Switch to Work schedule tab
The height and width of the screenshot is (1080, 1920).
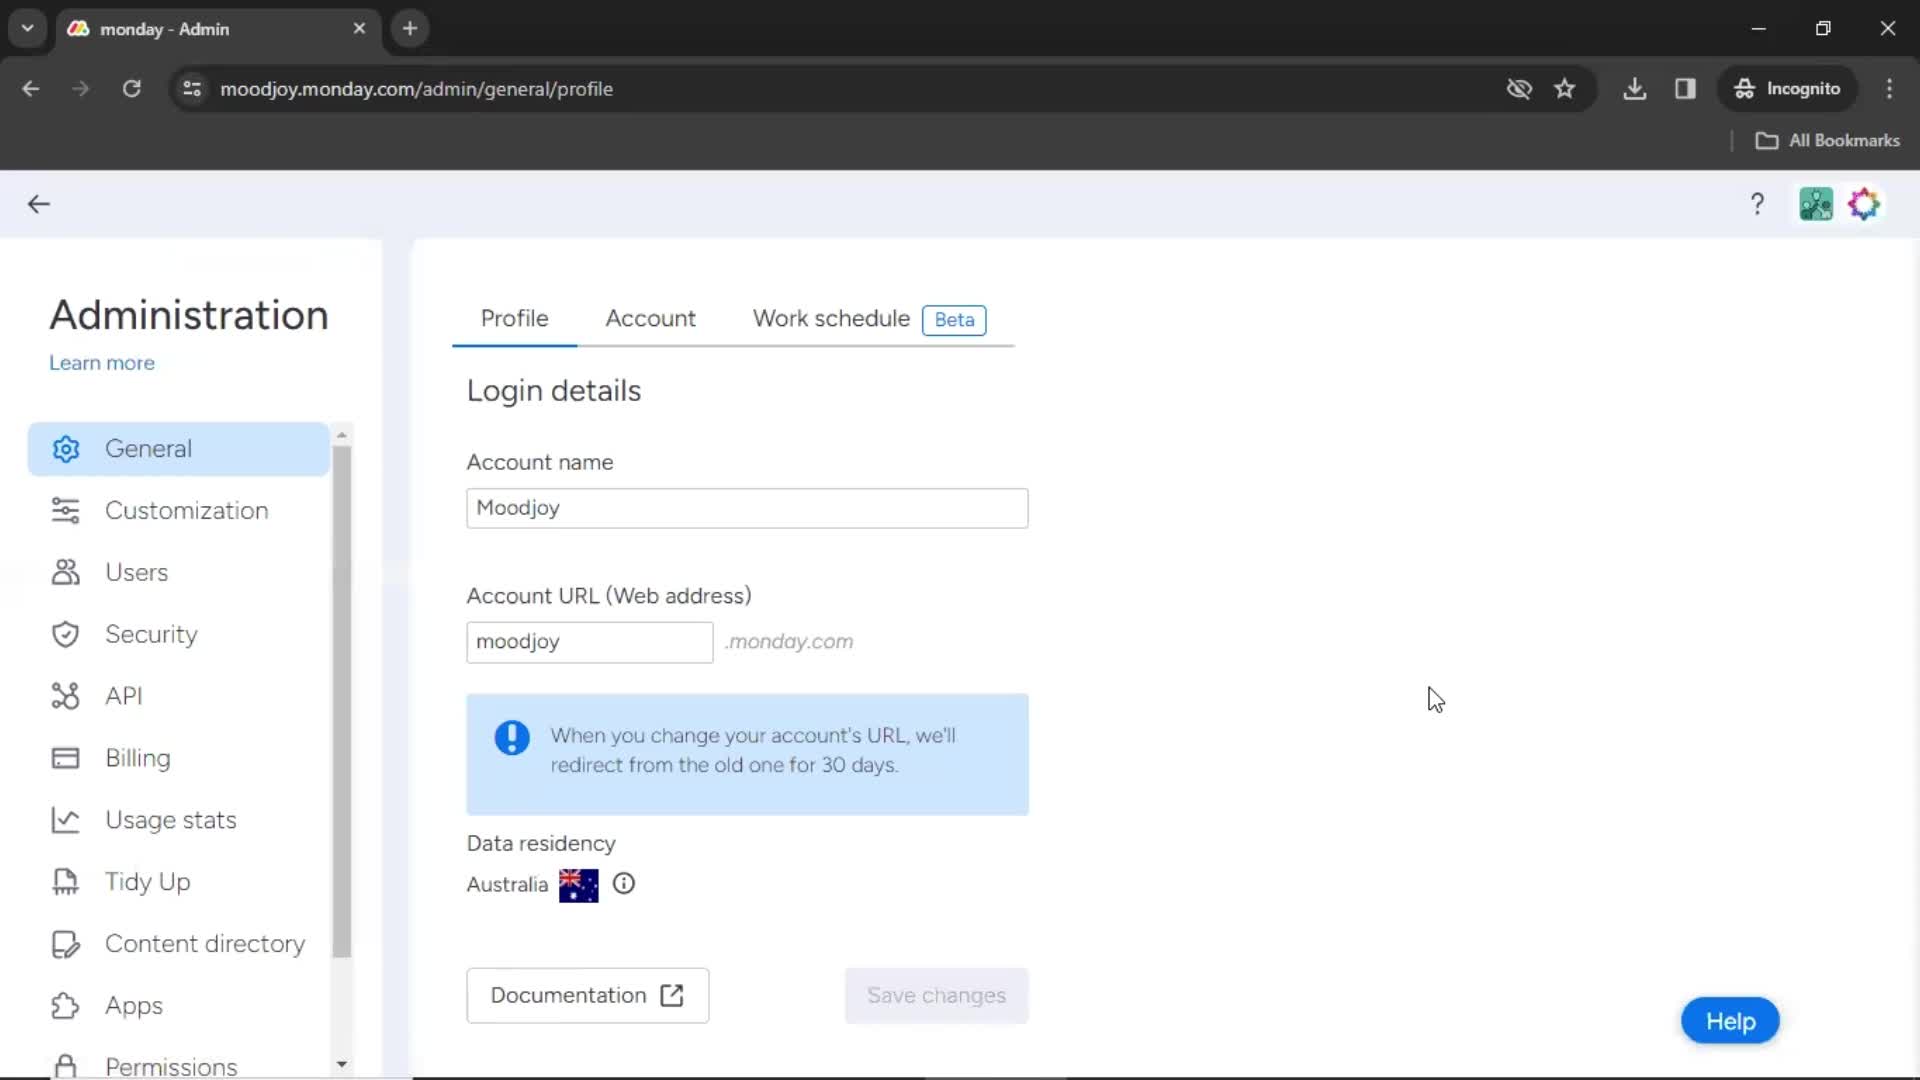[831, 319]
